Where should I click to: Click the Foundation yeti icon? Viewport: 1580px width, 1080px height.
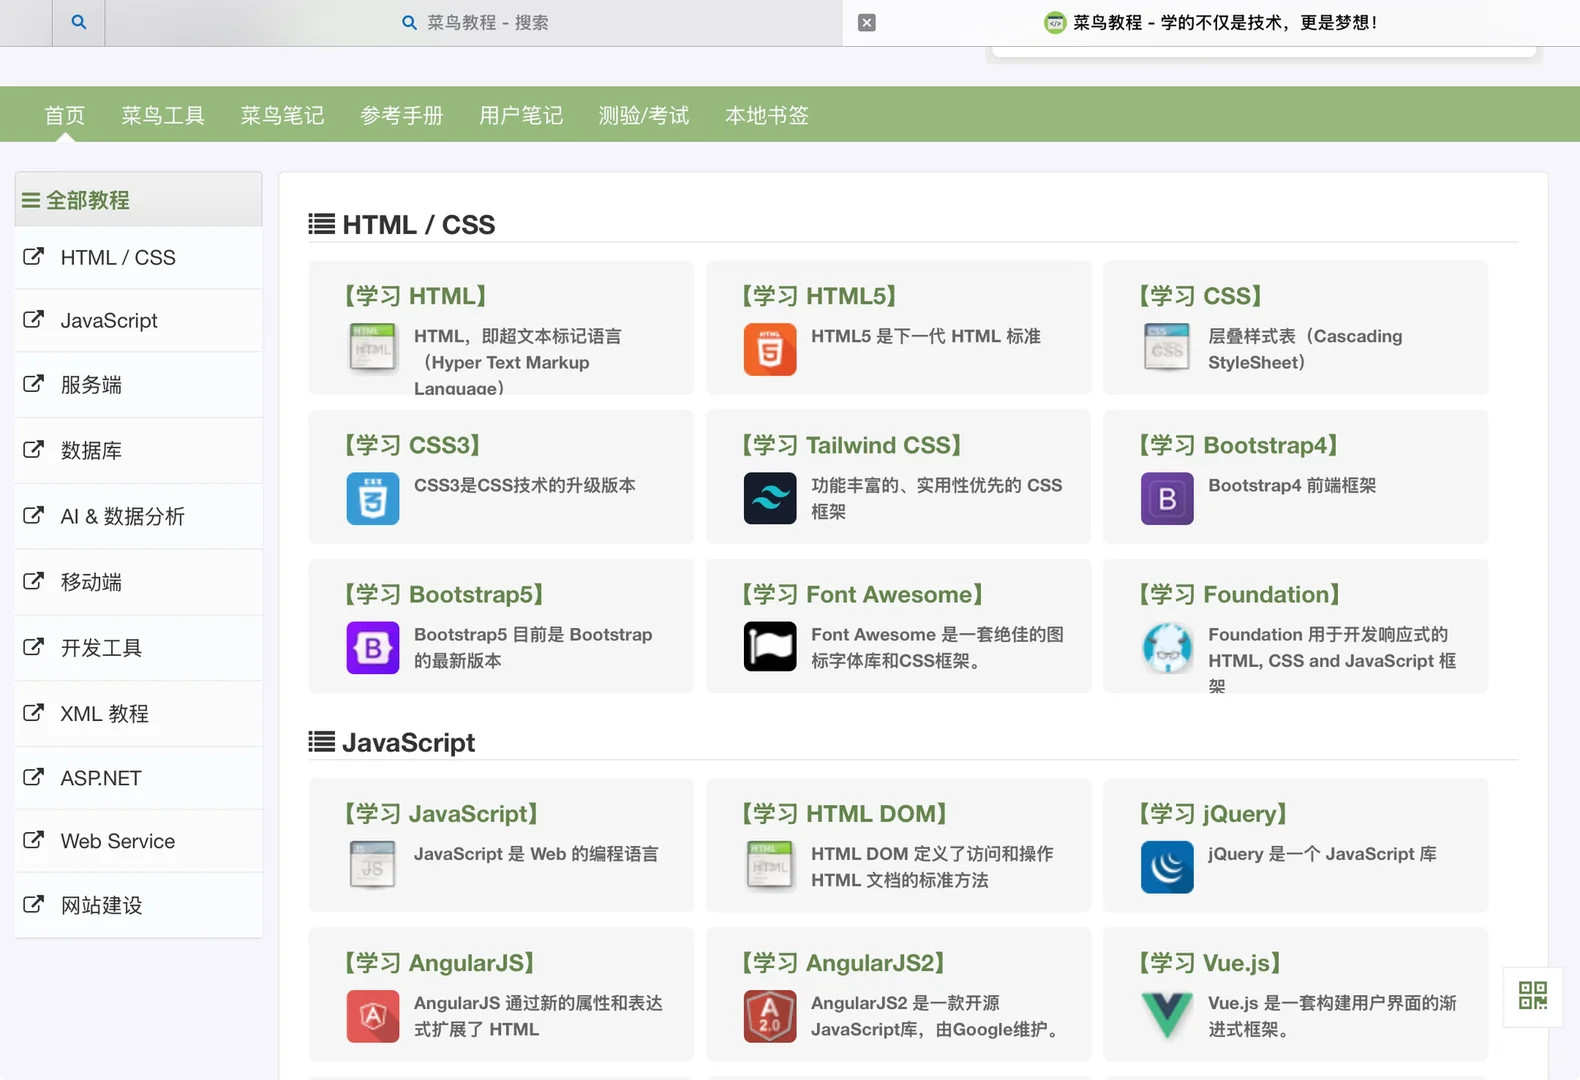(1166, 647)
